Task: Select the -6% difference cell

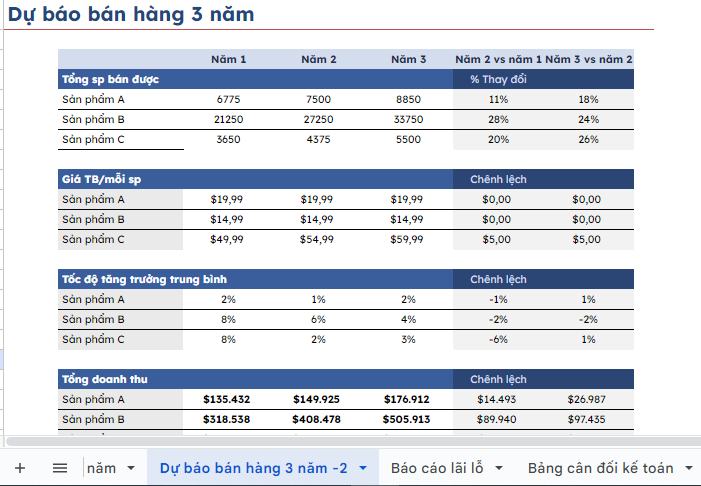Action: 498,339
